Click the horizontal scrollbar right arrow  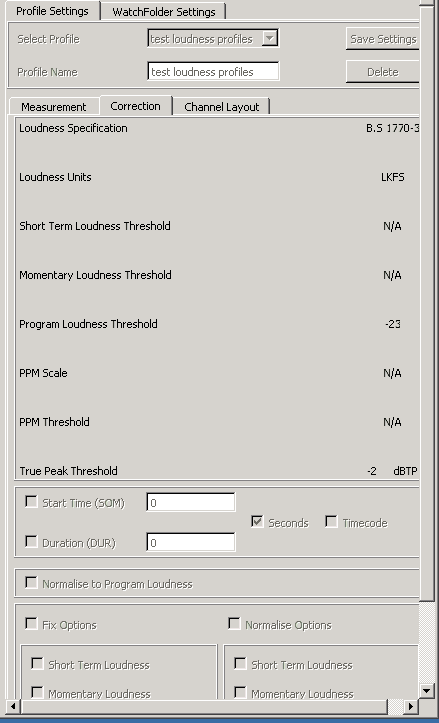[x=410, y=706]
